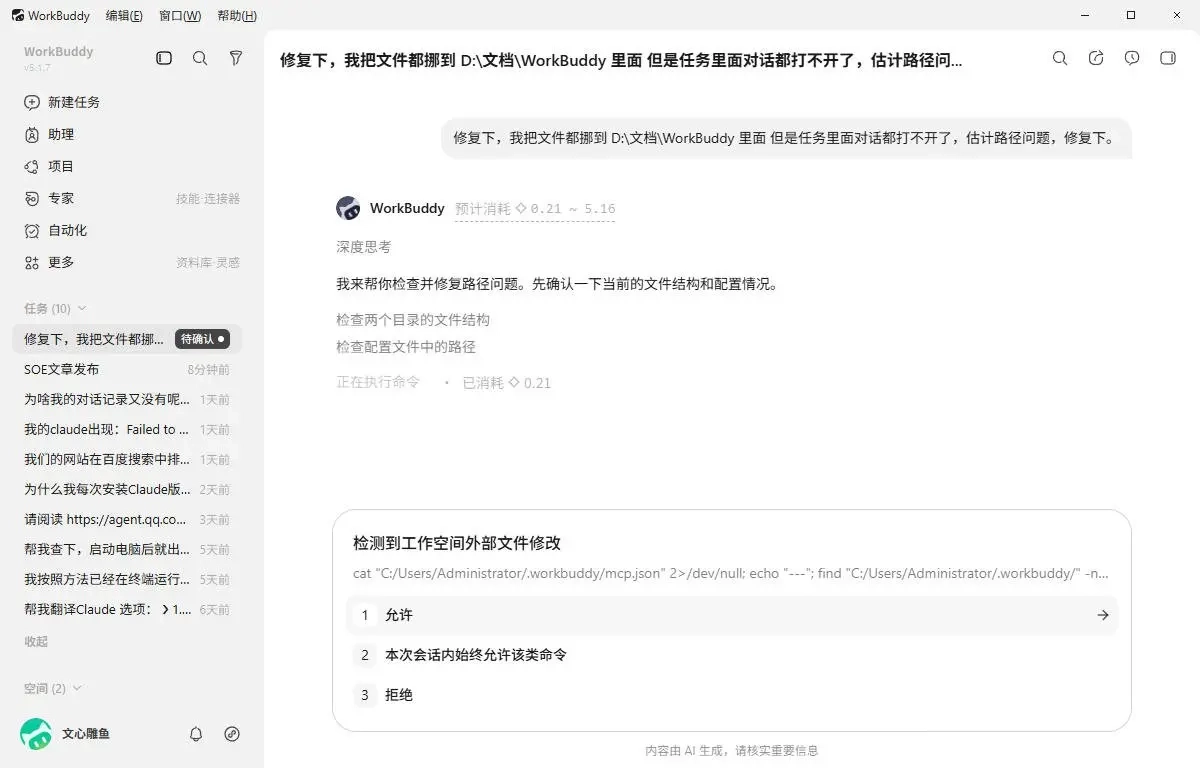Toggle the sidebar panel icon
This screenshot has width=1200, height=768.
[x=164, y=59]
